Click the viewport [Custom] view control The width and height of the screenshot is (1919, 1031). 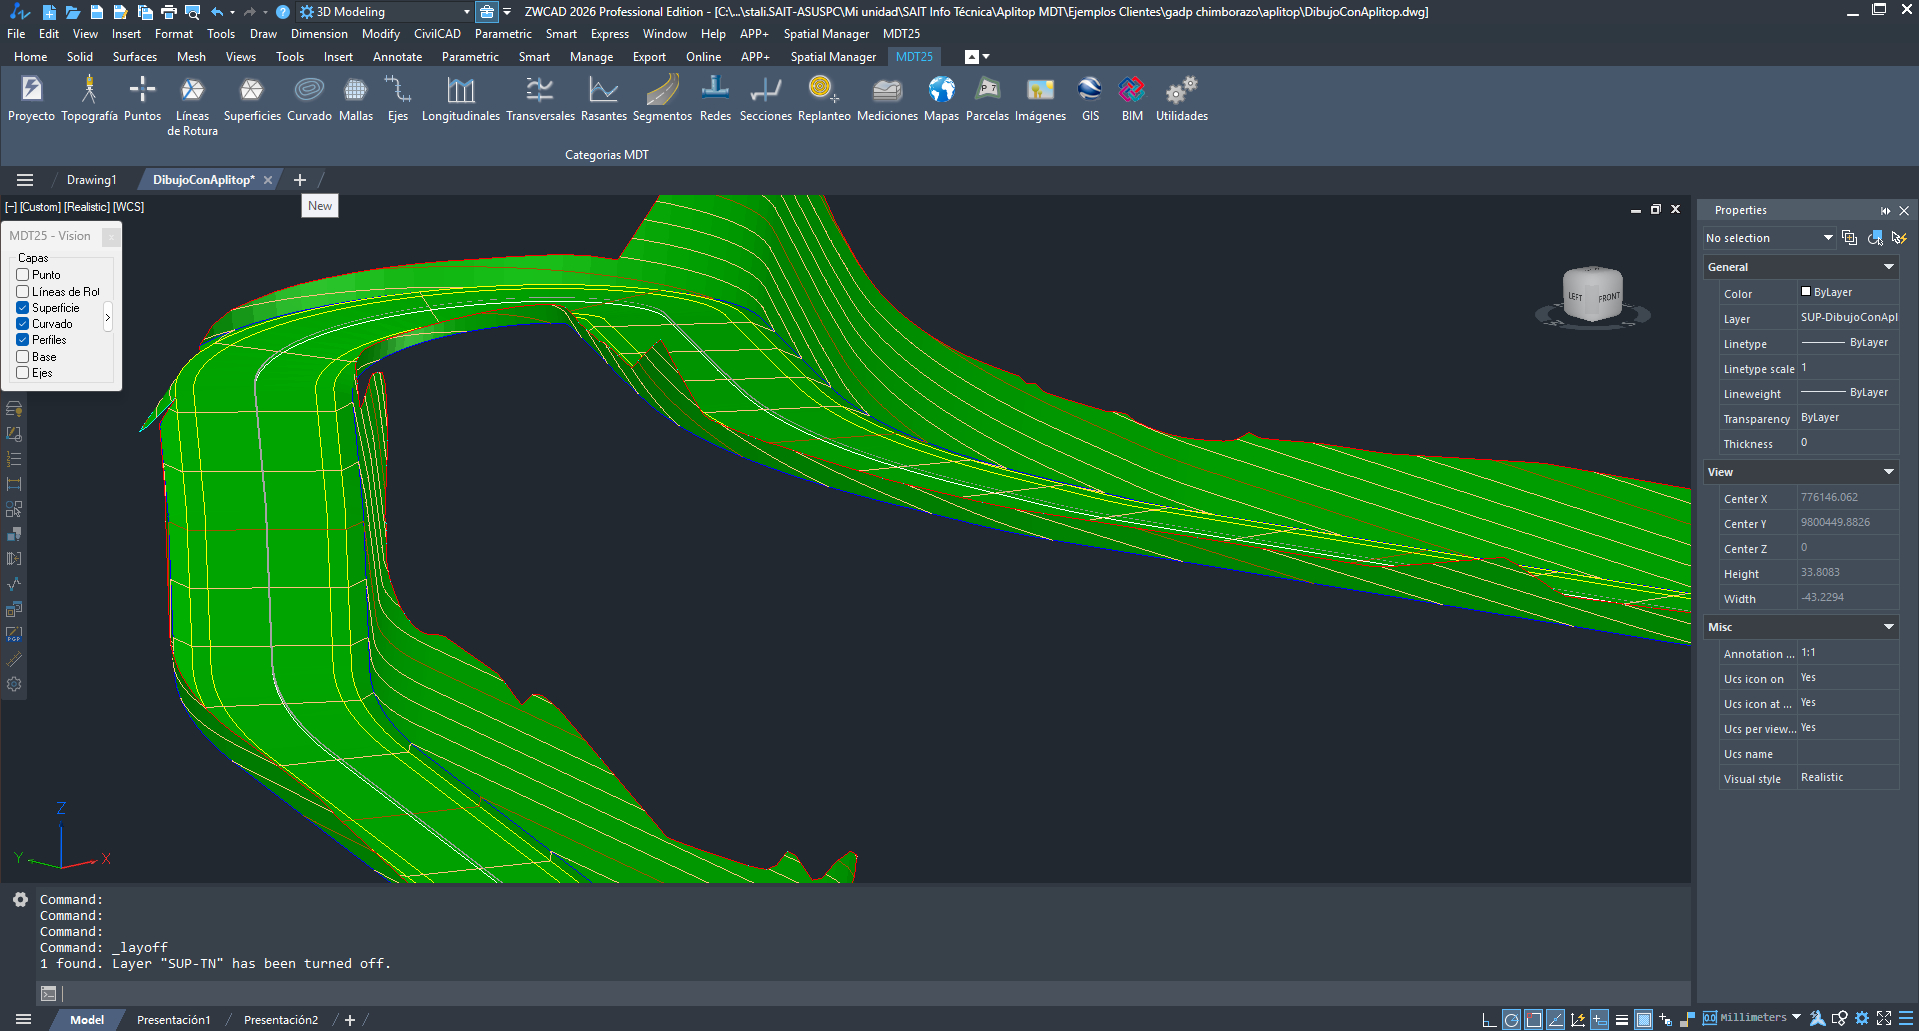tap(40, 207)
